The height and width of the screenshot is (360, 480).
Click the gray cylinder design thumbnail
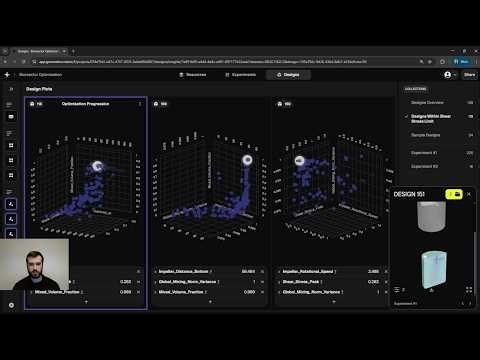[x=431, y=216]
